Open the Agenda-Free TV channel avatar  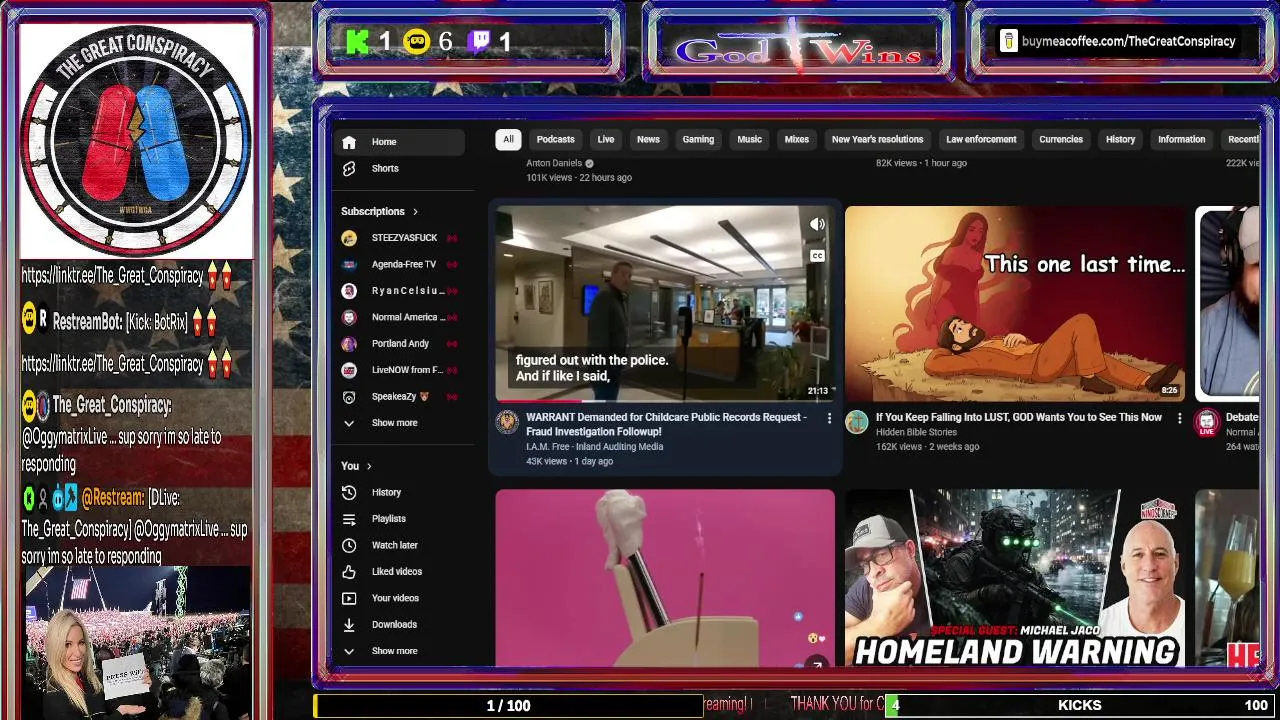349,264
